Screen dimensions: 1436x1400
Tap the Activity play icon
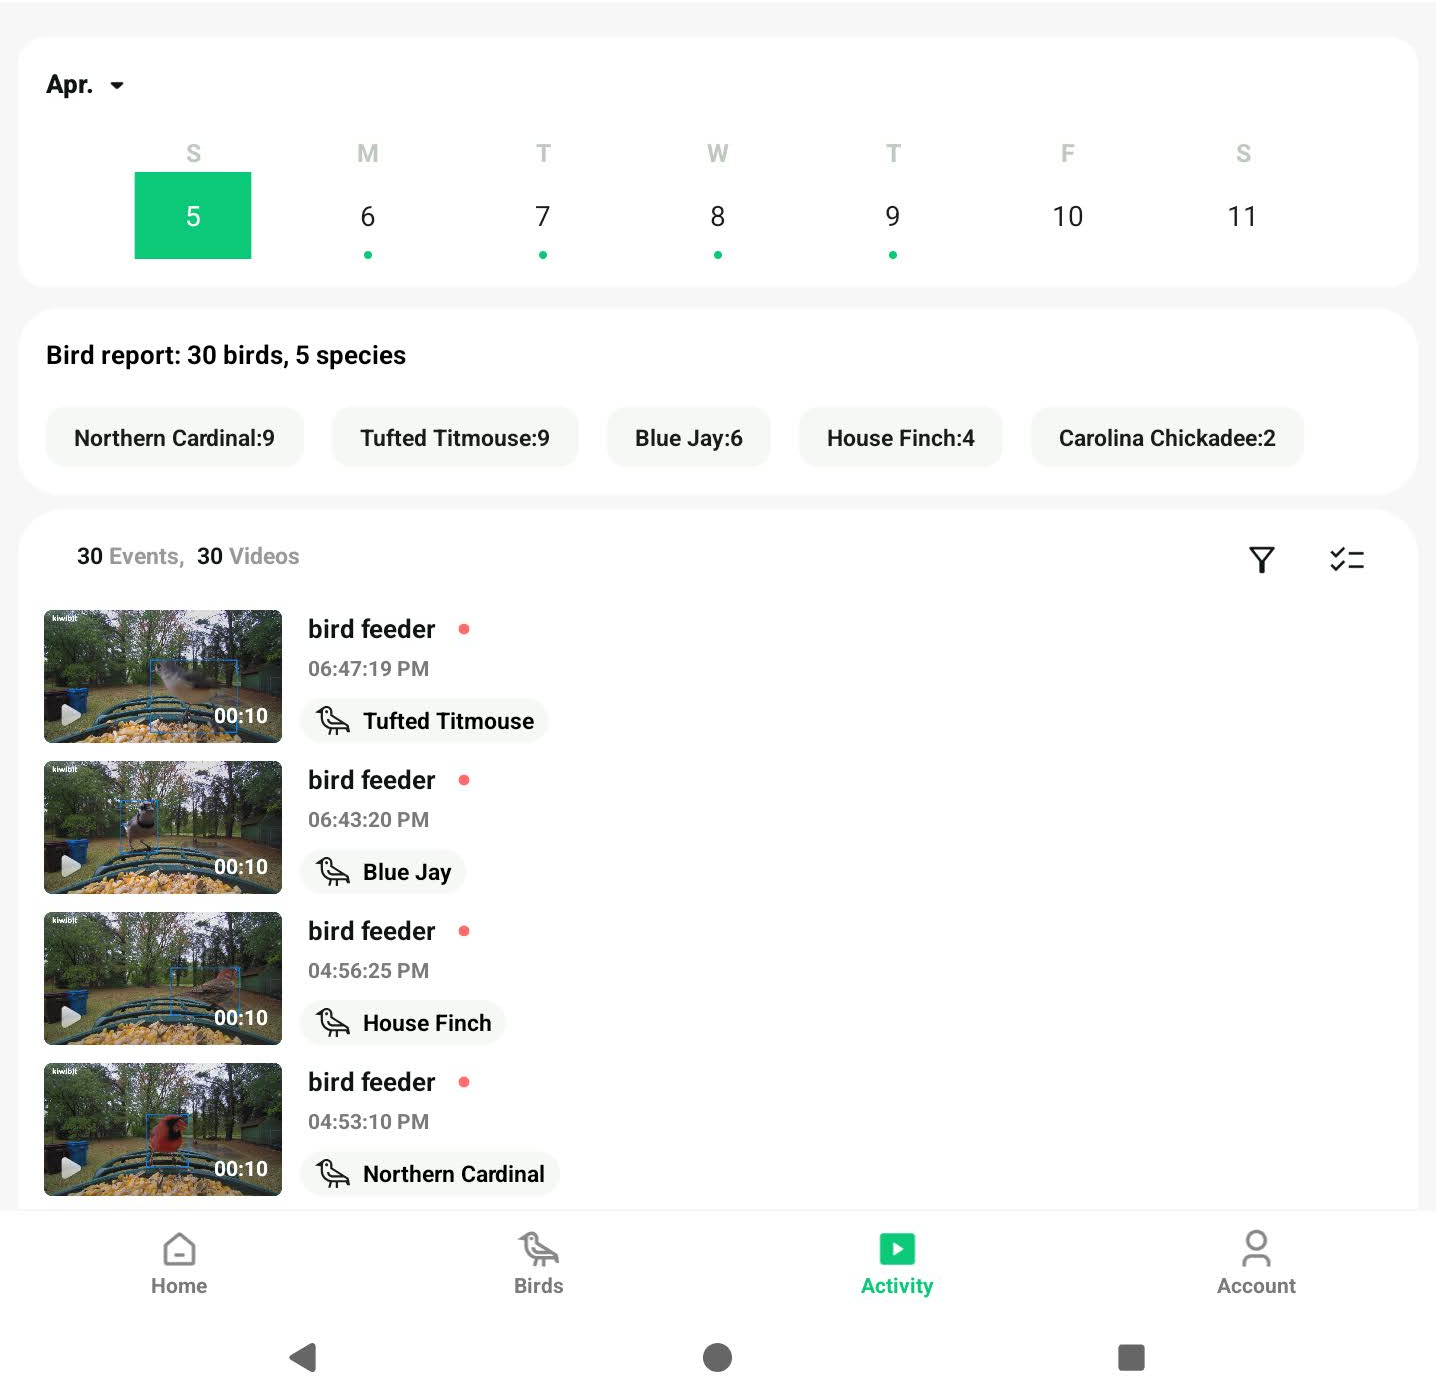897,1250
